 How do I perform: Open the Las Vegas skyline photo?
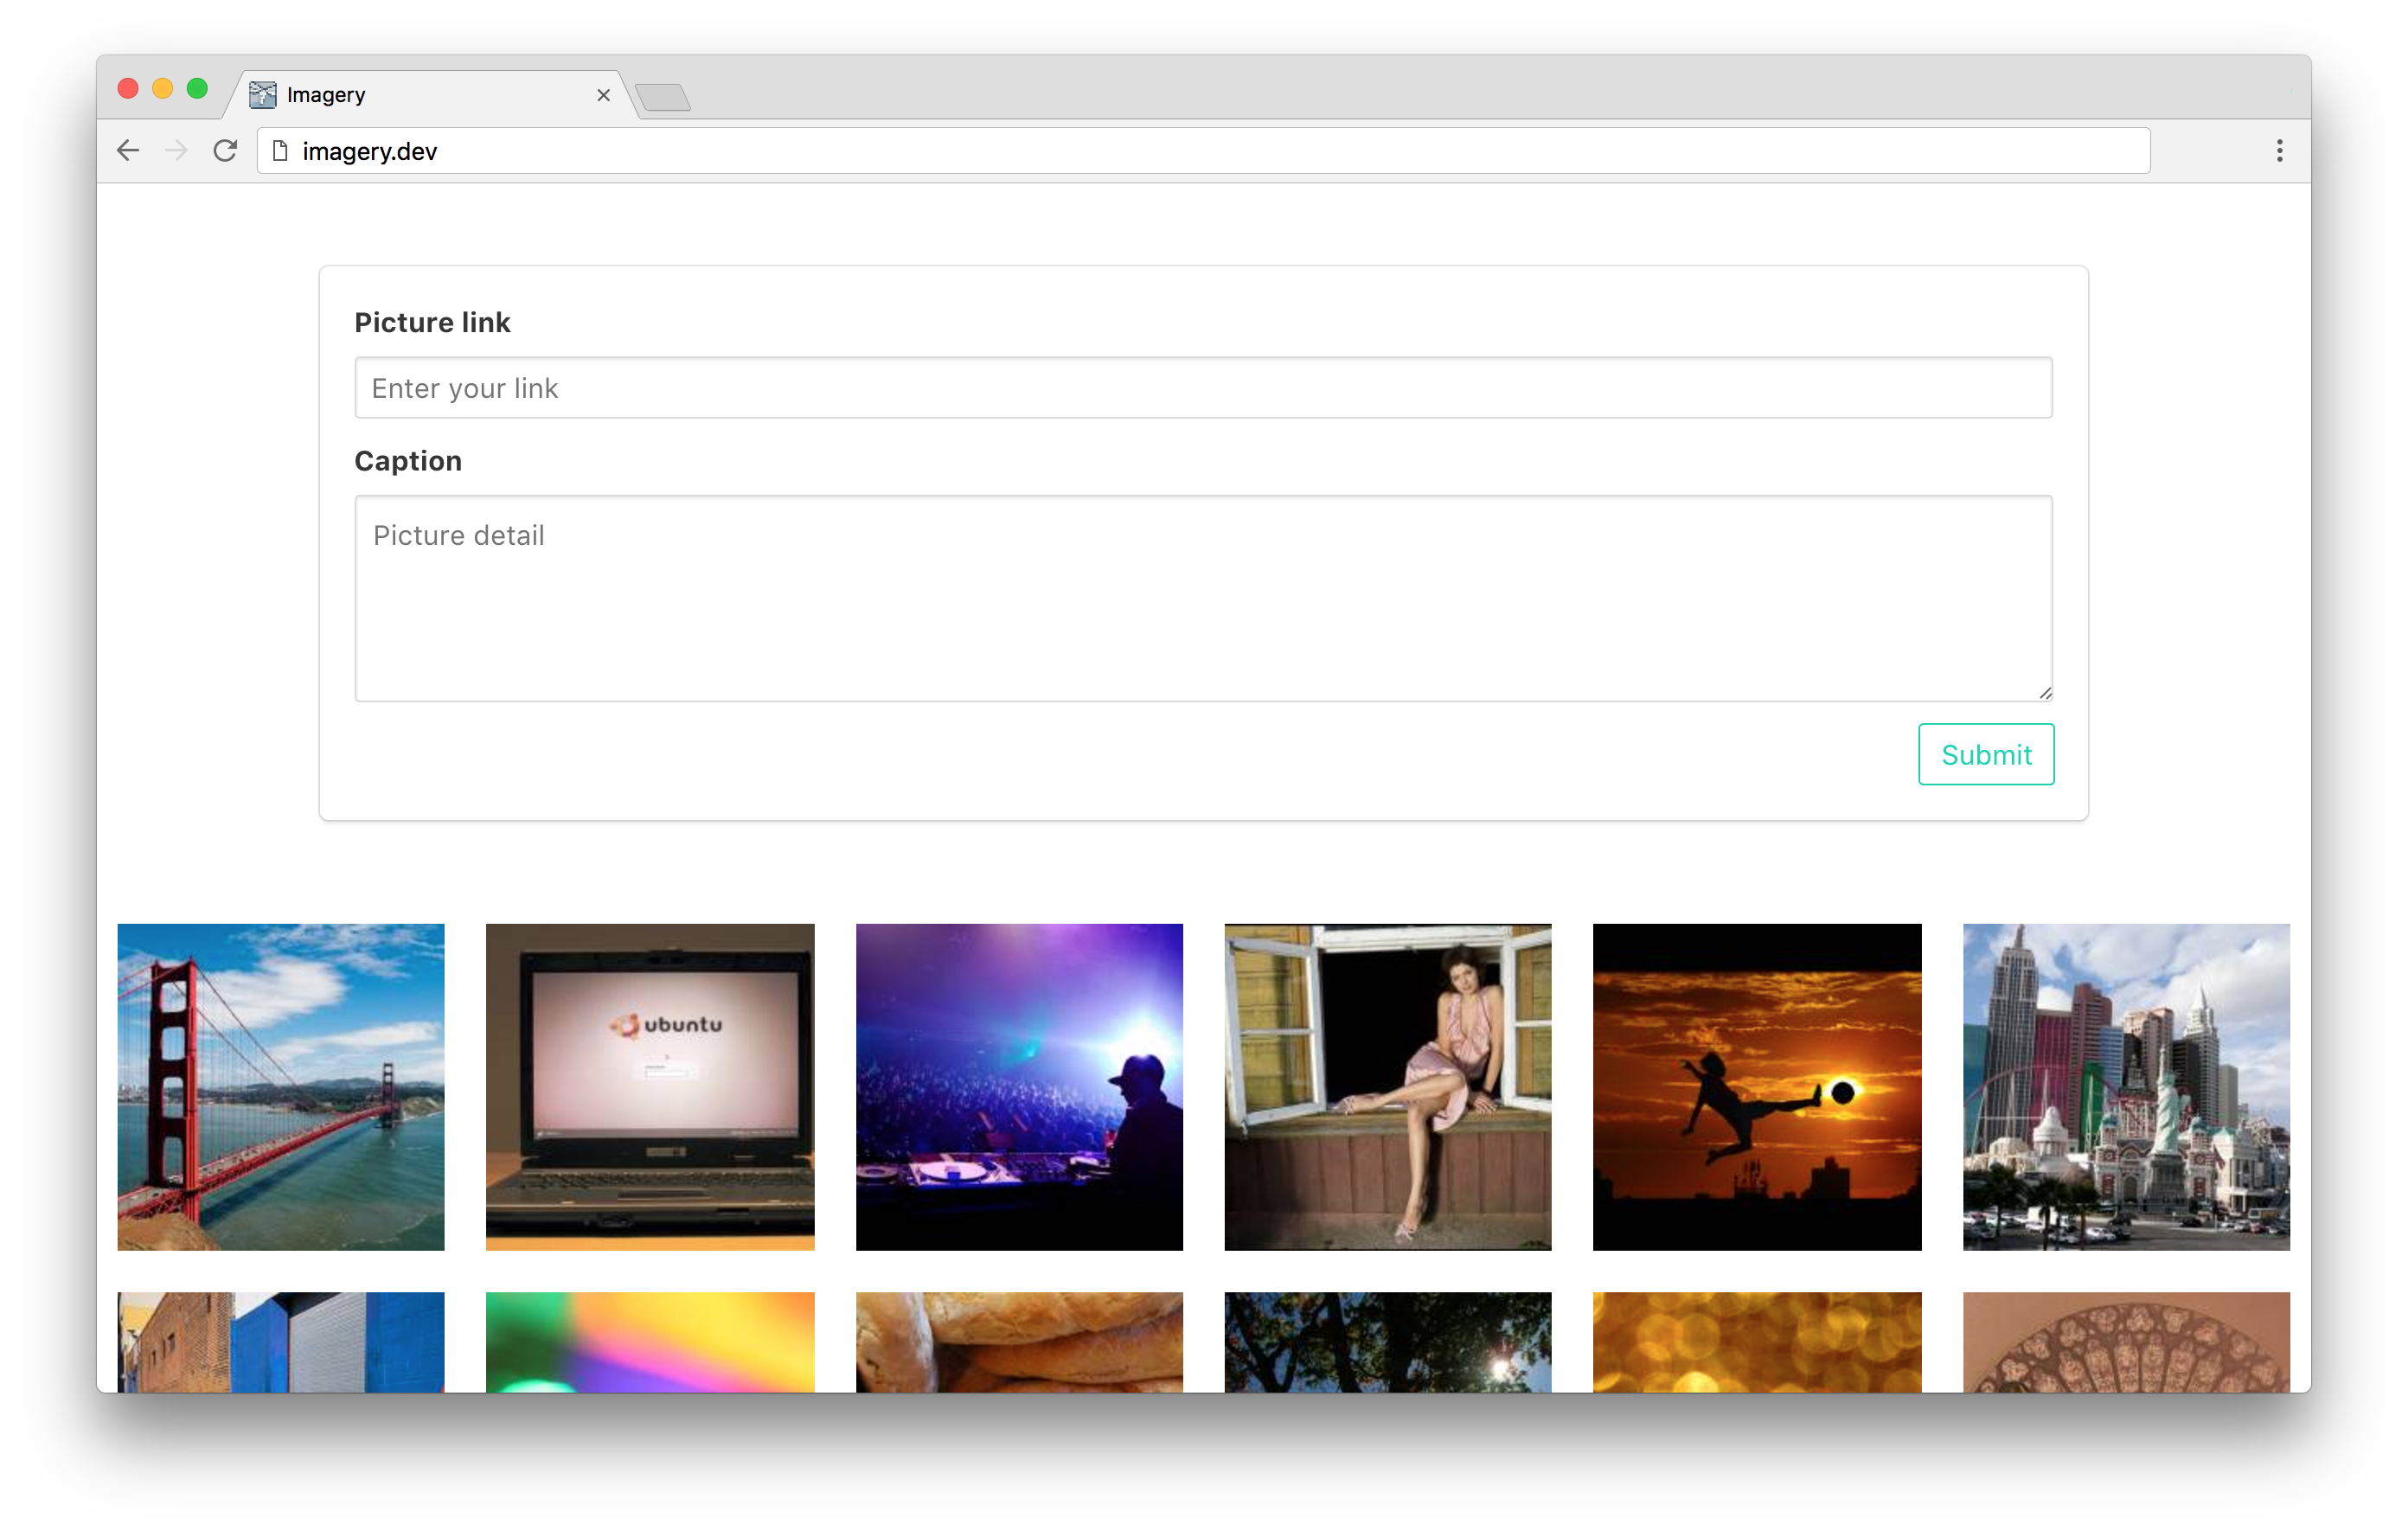(x=2126, y=1087)
